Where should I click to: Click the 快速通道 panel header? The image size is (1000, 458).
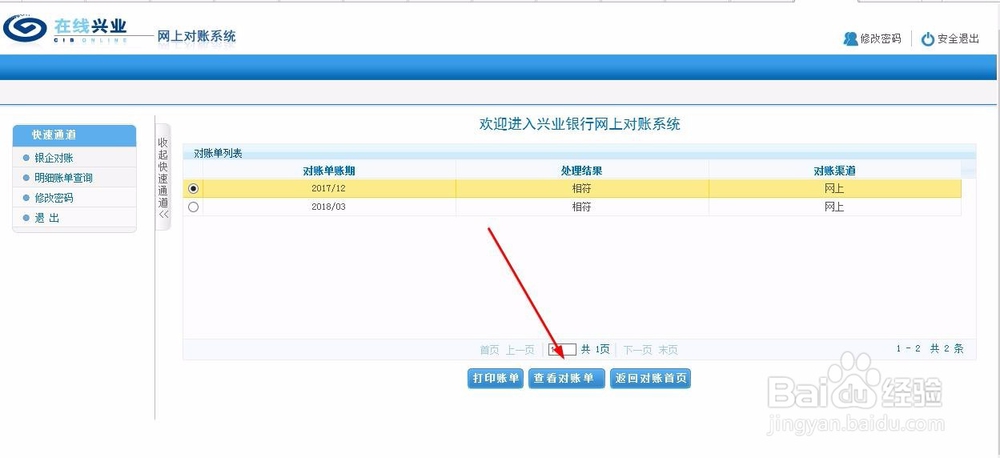(x=74, y=135)
